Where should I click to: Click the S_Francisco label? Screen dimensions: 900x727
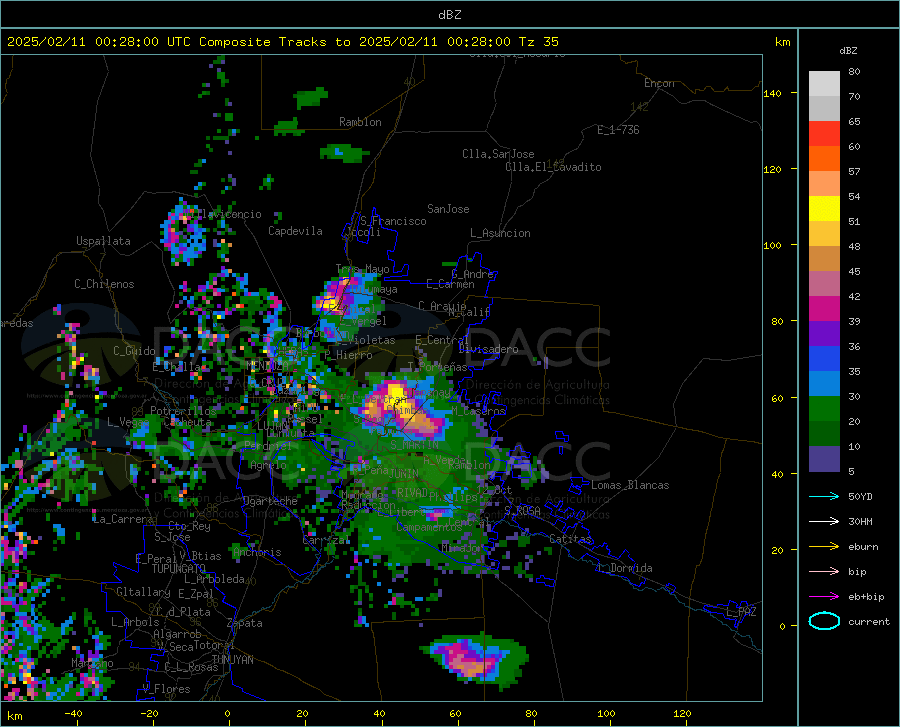point(393,221)
